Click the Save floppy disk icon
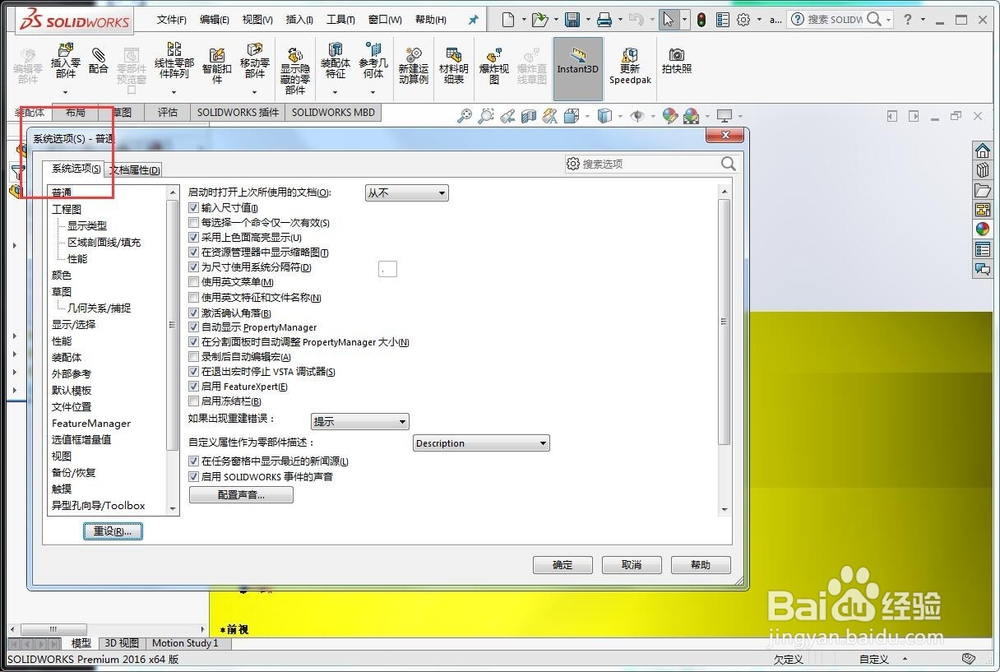 [572, 20]
